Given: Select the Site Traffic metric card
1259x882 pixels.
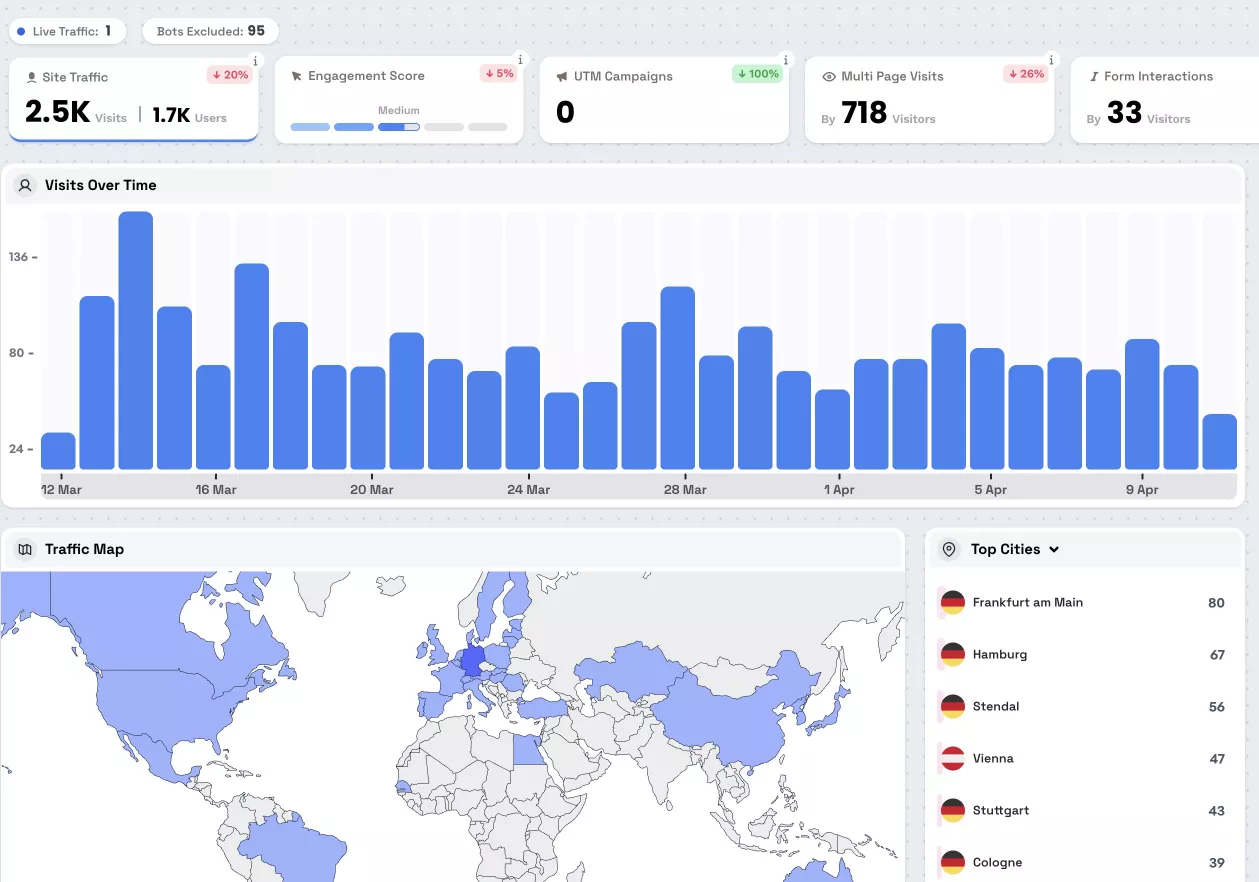Looking at the screenshot, I should [133, 100].
